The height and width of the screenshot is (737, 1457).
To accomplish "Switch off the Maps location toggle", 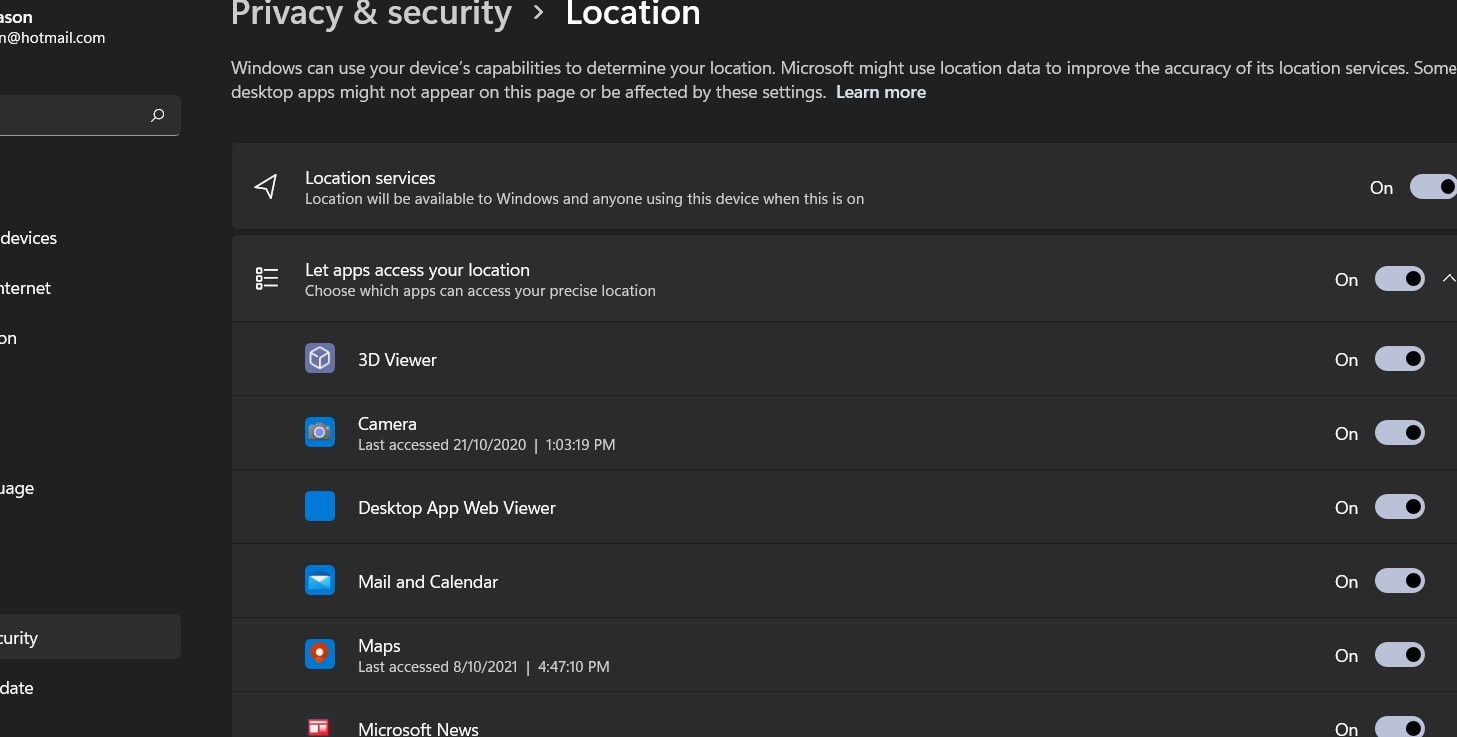I will pyautogui.click(x=1400, y=655).
